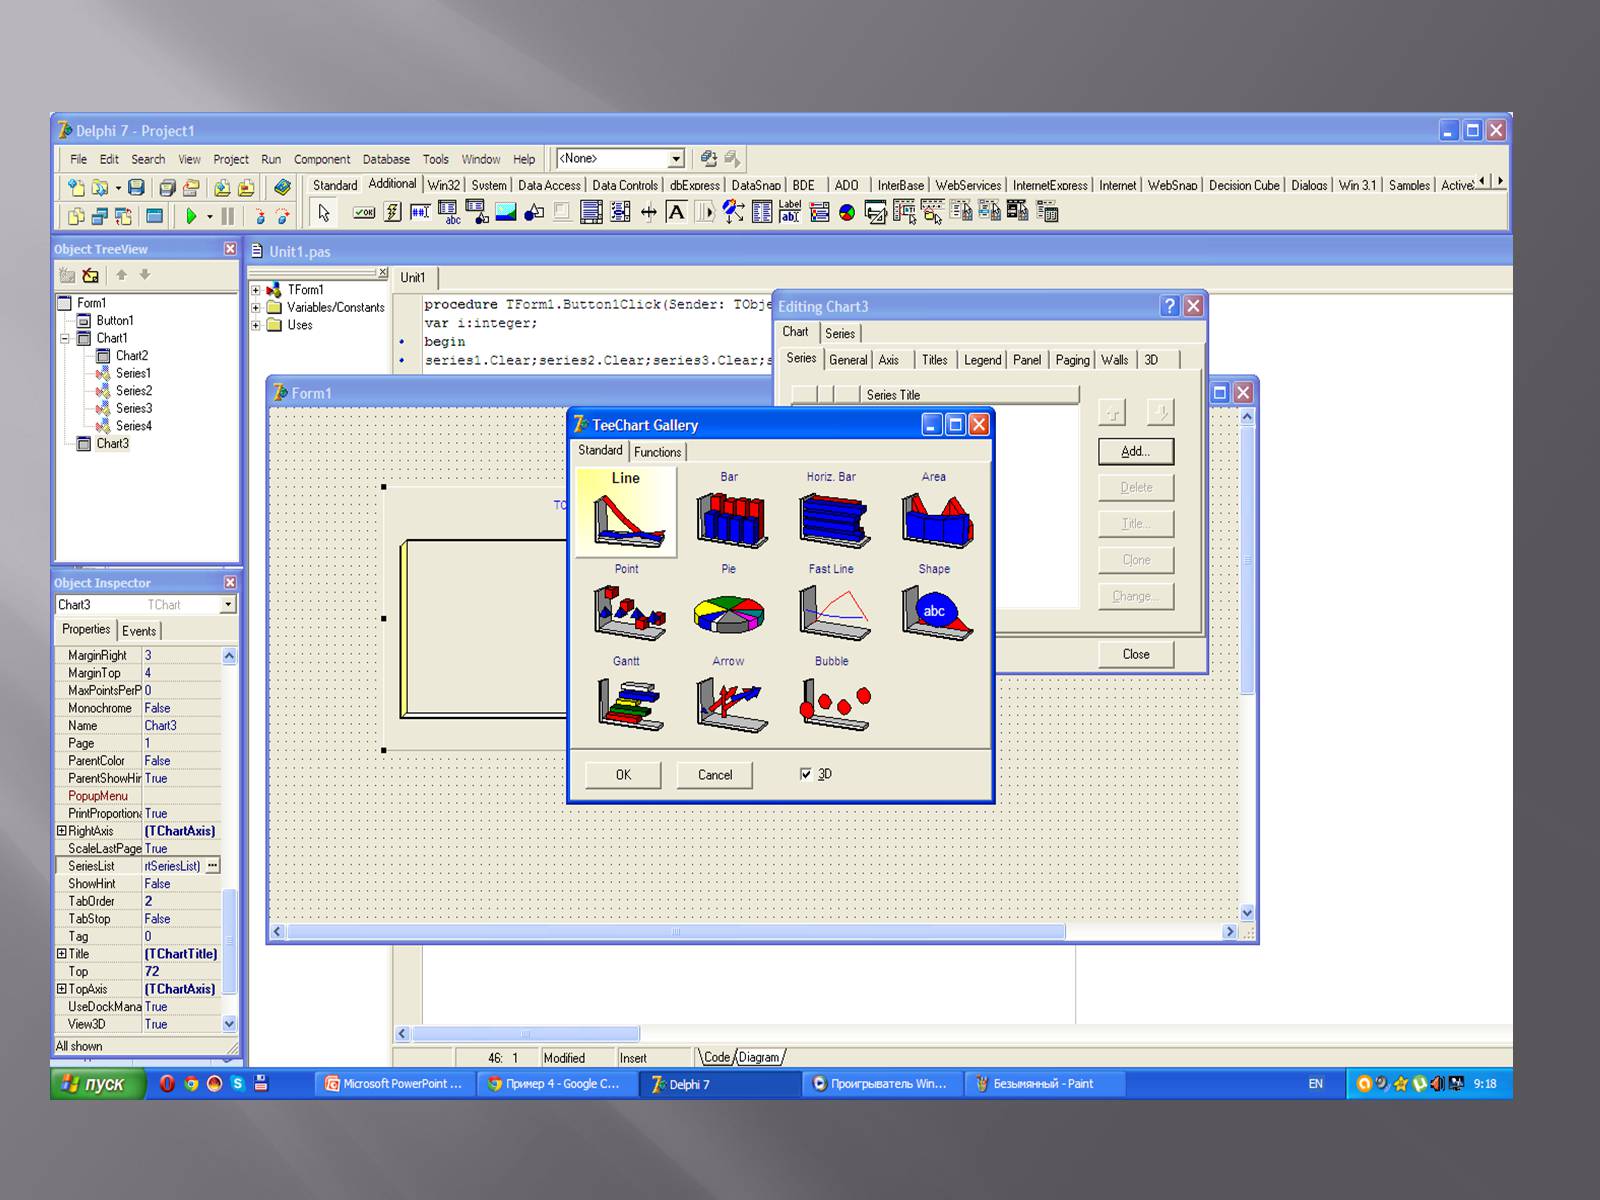The image size is (1600, 1200).
Task: Open Help contents book icon
Action: click(x=283, y=187)
